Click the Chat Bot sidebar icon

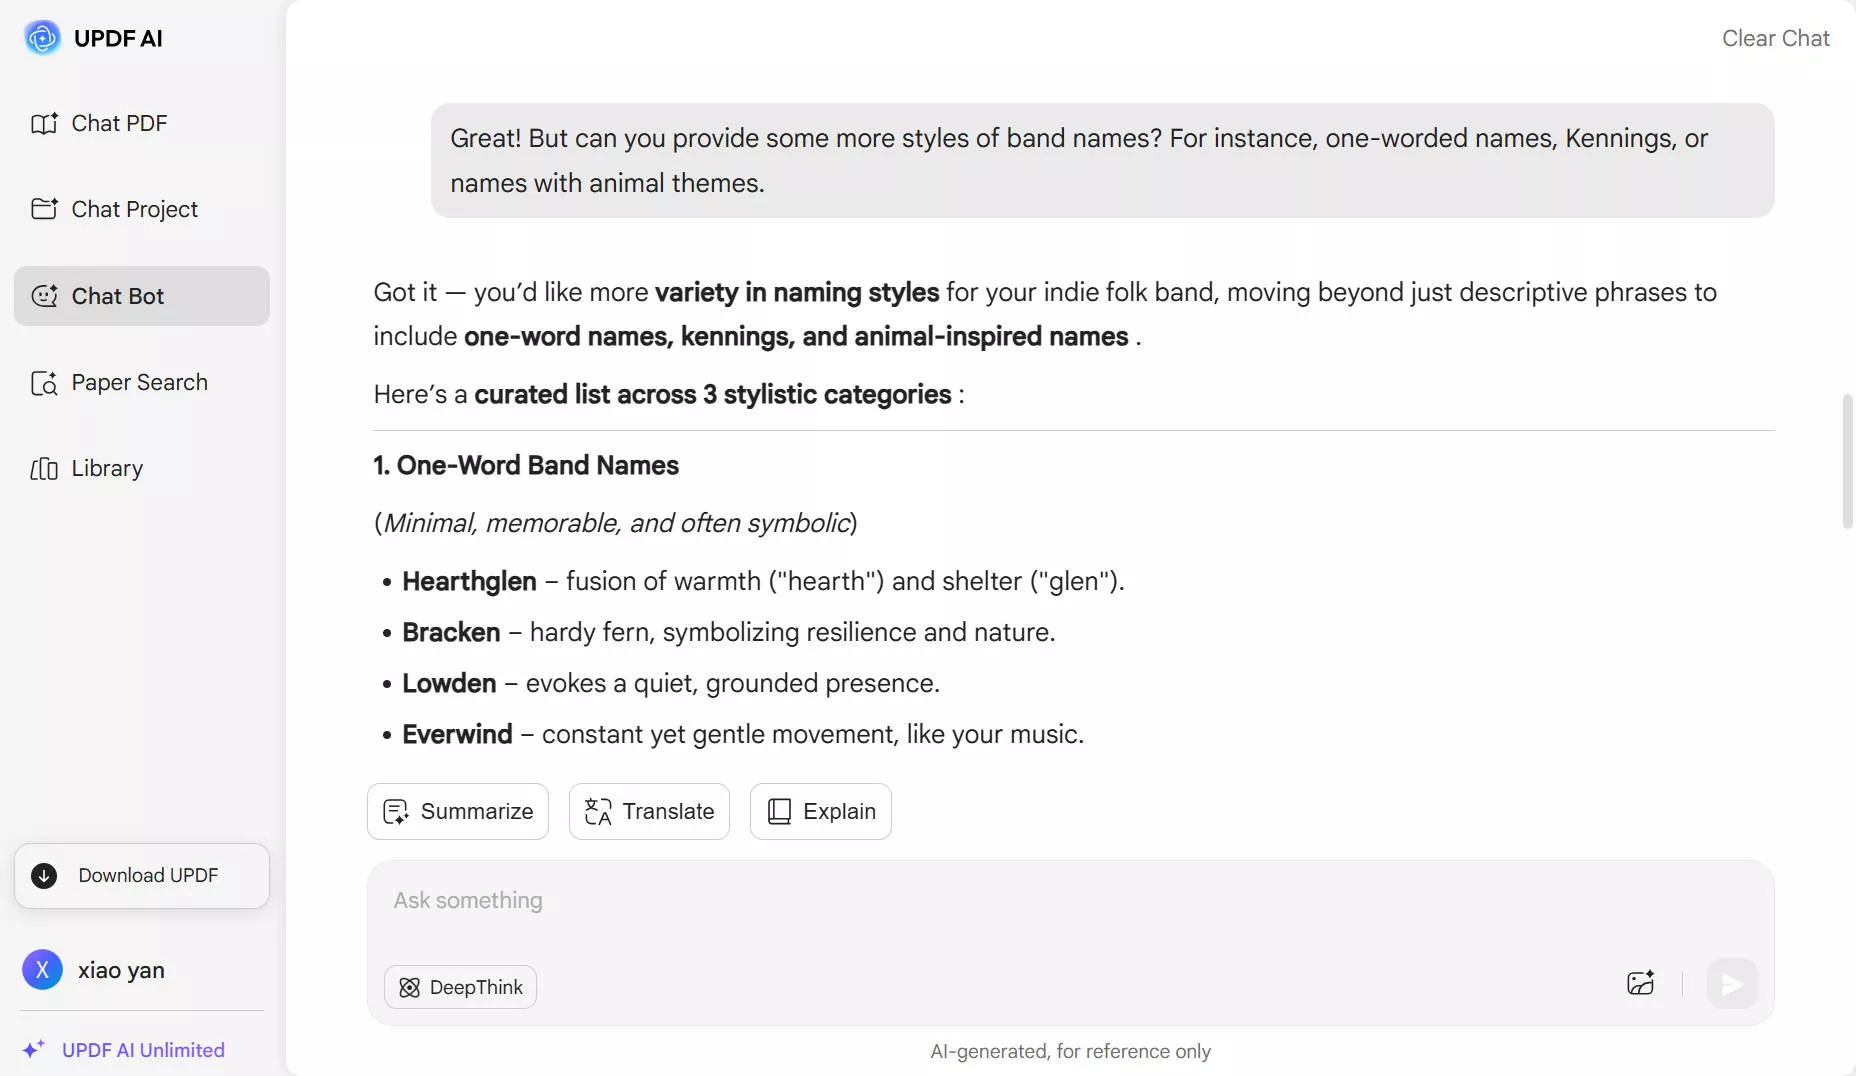click(44, 296)
